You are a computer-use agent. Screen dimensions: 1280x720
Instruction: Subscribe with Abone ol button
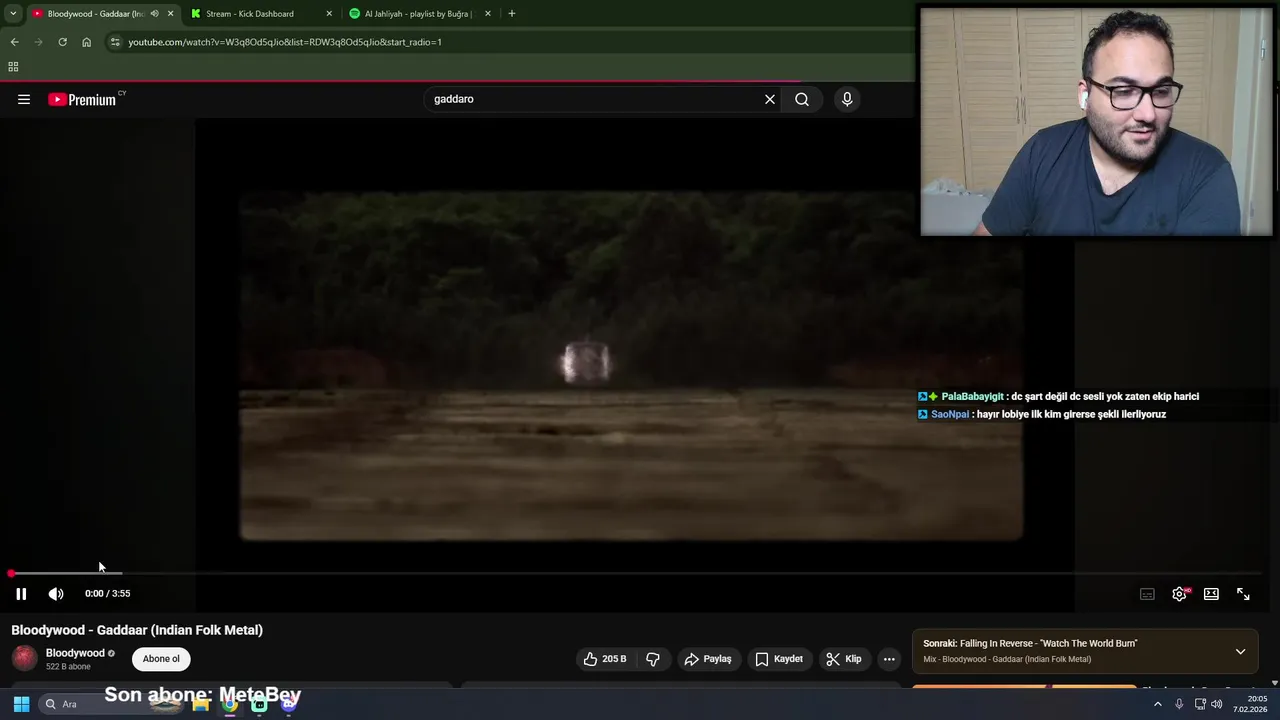point(161,659)
